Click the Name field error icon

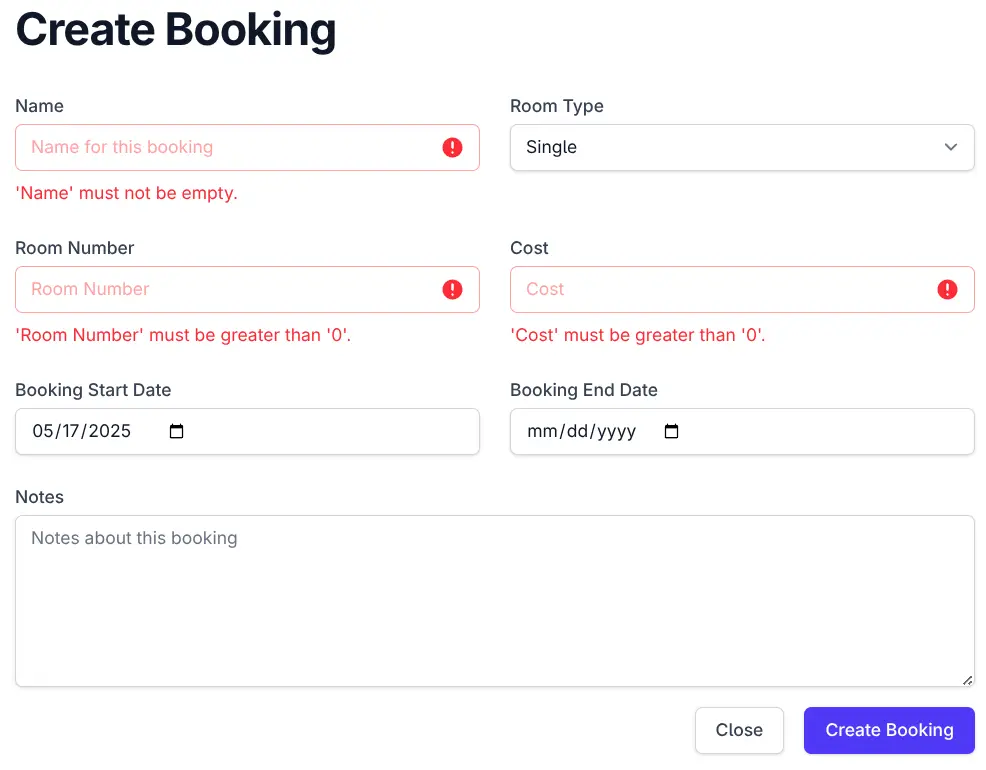tap(452, 148)
